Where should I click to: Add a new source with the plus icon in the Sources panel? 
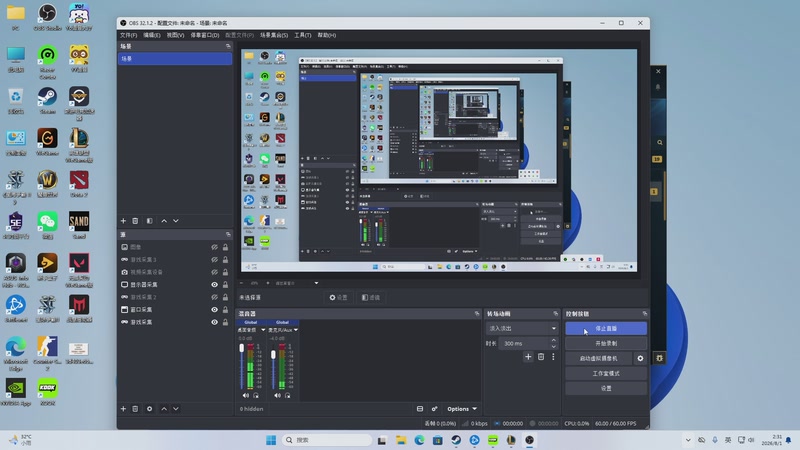point(123,409)
